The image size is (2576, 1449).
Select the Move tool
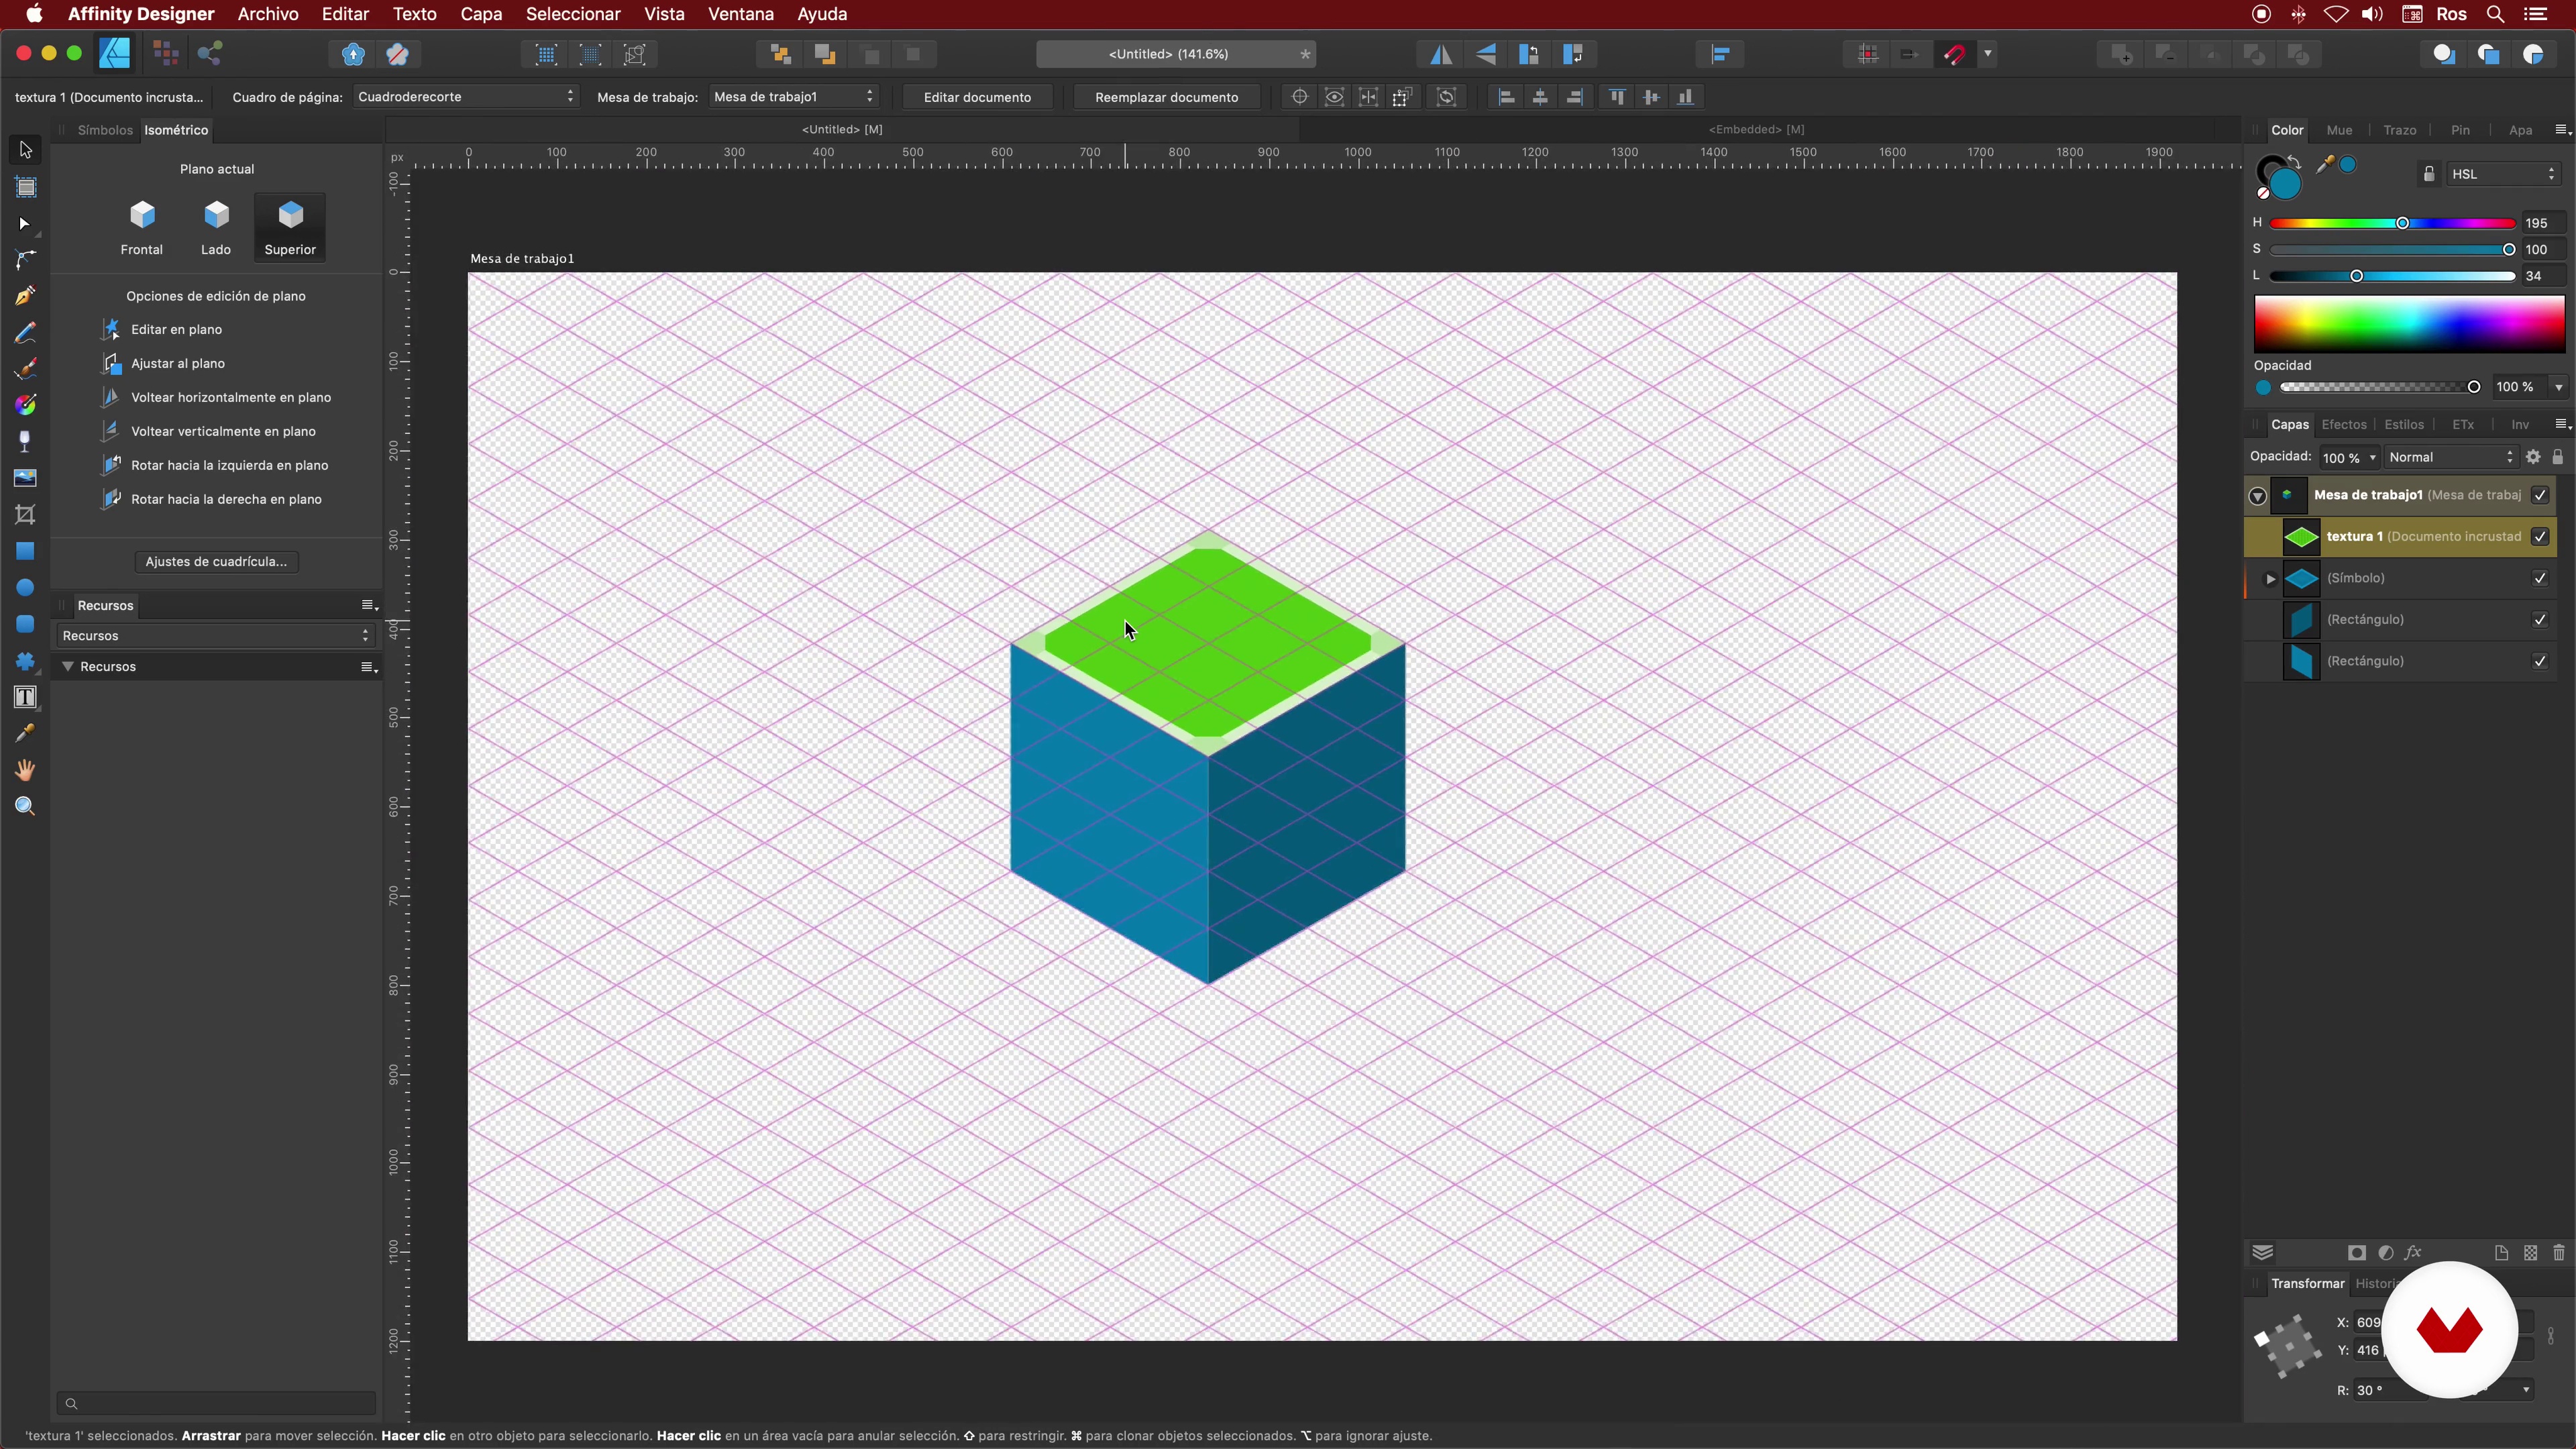click(25, 150)
